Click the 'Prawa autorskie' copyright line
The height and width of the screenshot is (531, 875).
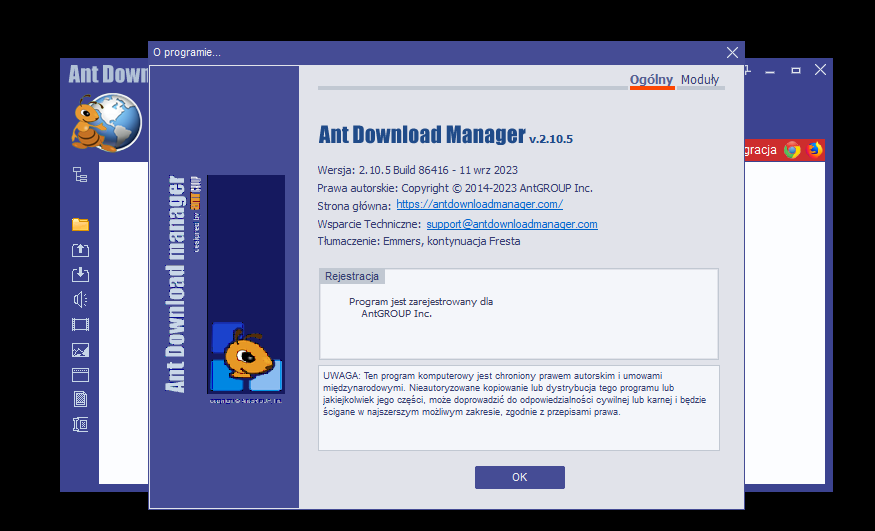pos(455,188)
